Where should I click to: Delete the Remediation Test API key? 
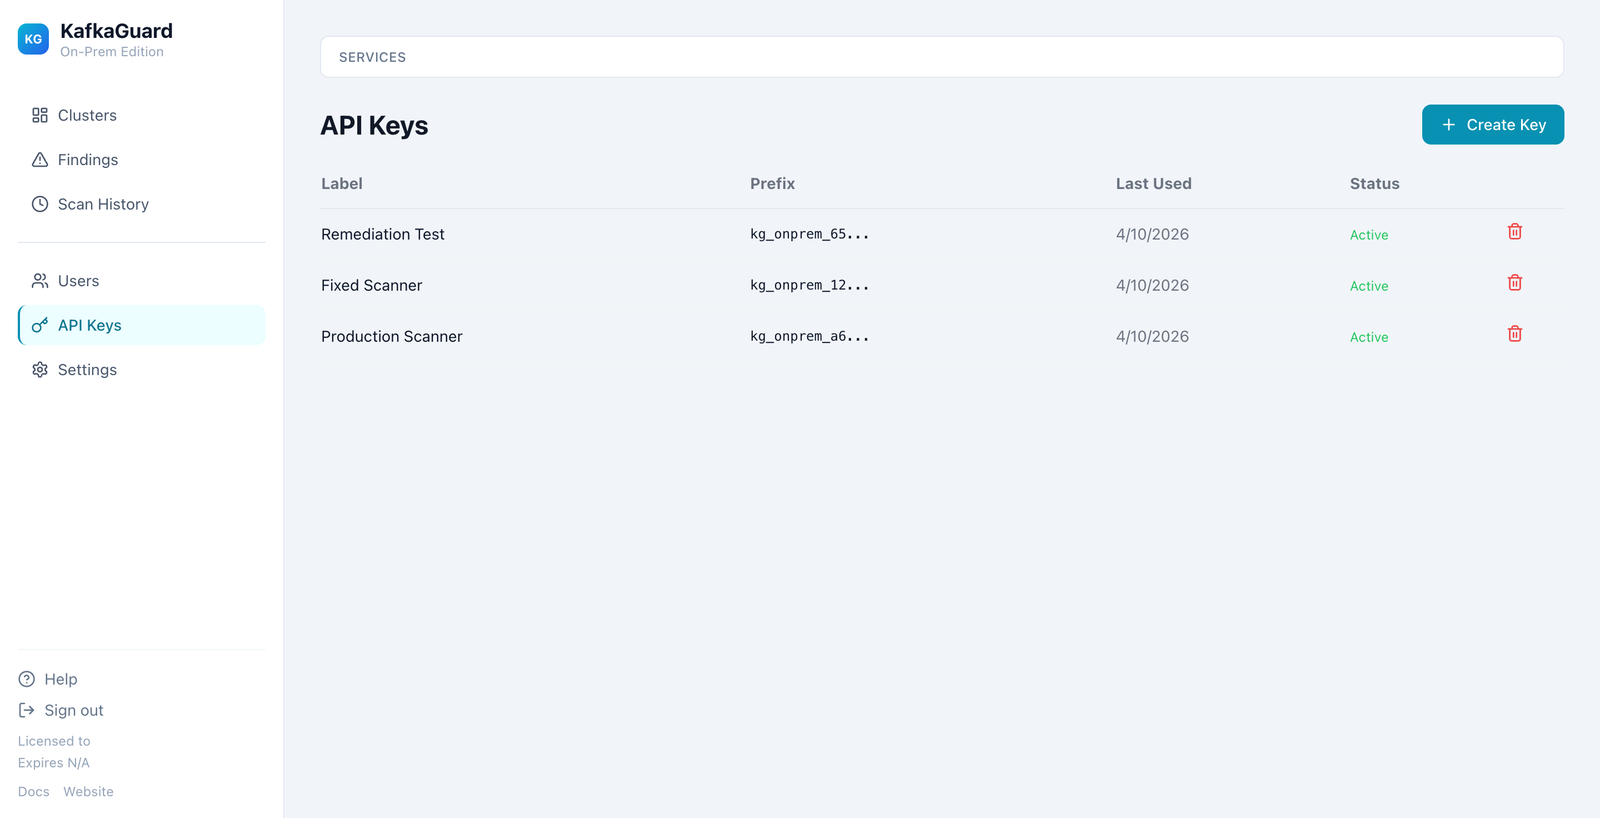[1514, 232]
